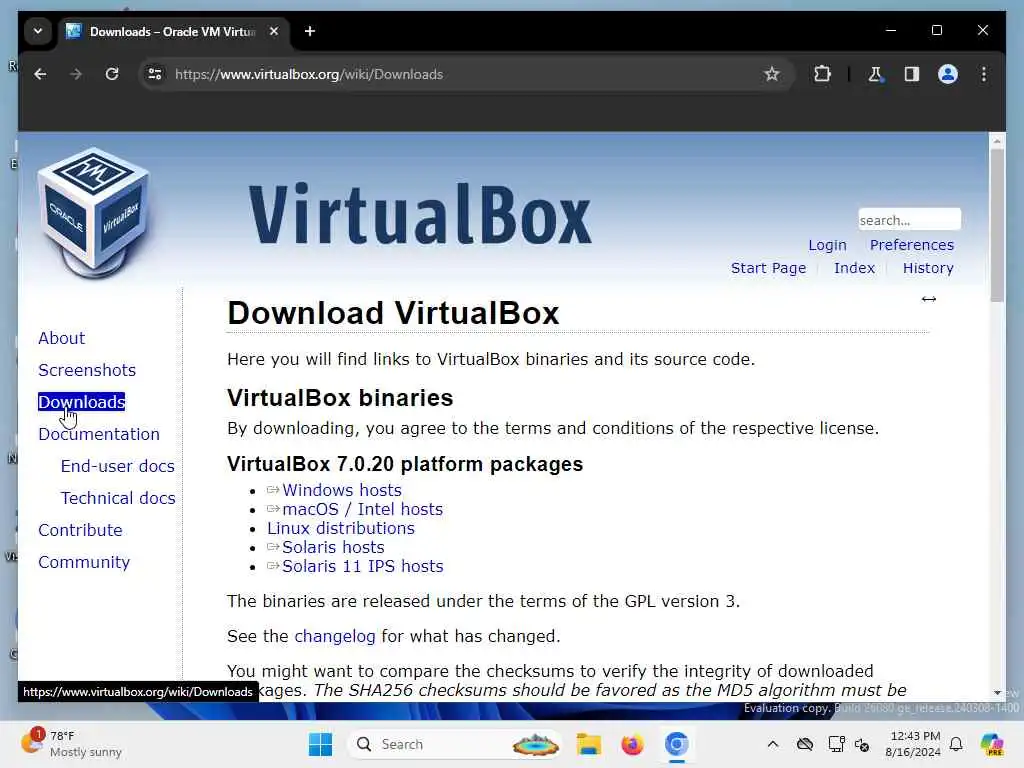
Task: Open the Extensions puzzle icon
Action: (x=822, y=74)
